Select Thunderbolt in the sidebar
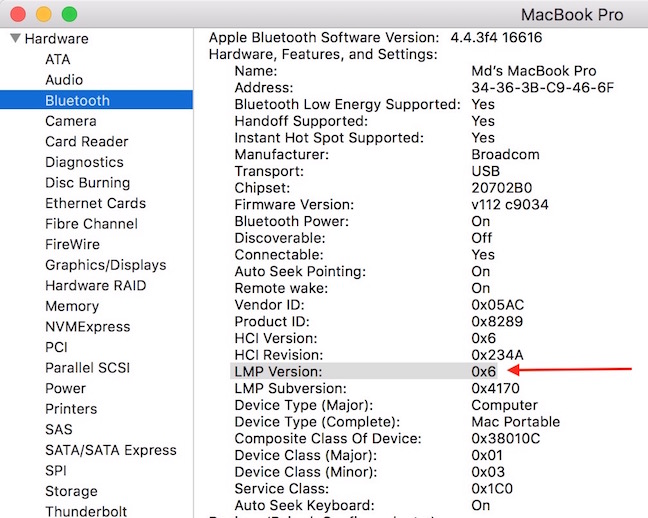Screen dimensions: 648x518 coord(85,511)
